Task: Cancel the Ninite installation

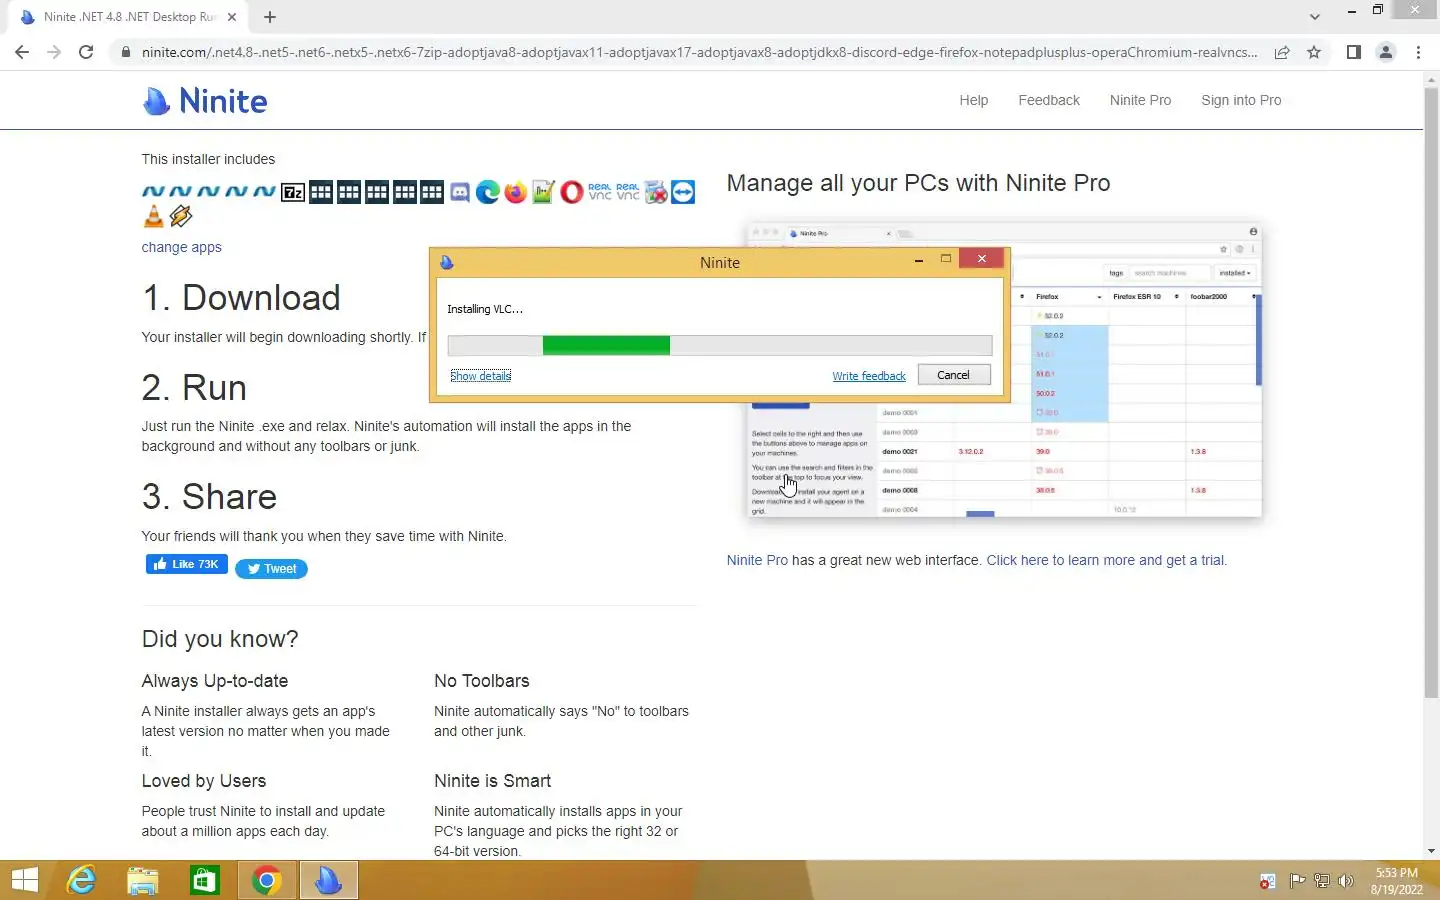Action: pyautogui.click(x=953, y=375)
